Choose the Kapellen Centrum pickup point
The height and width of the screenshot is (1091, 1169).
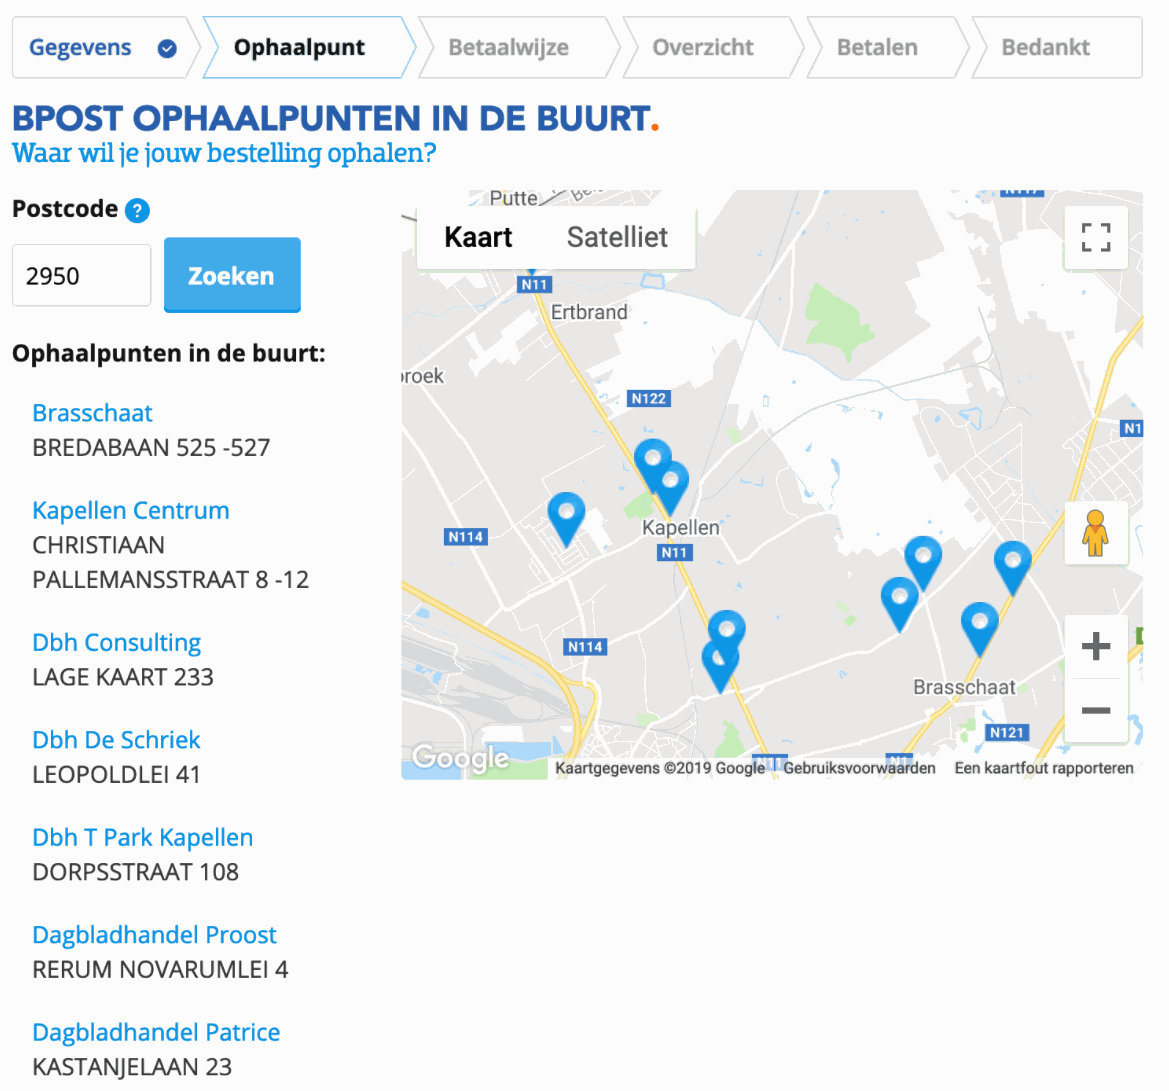130,510
